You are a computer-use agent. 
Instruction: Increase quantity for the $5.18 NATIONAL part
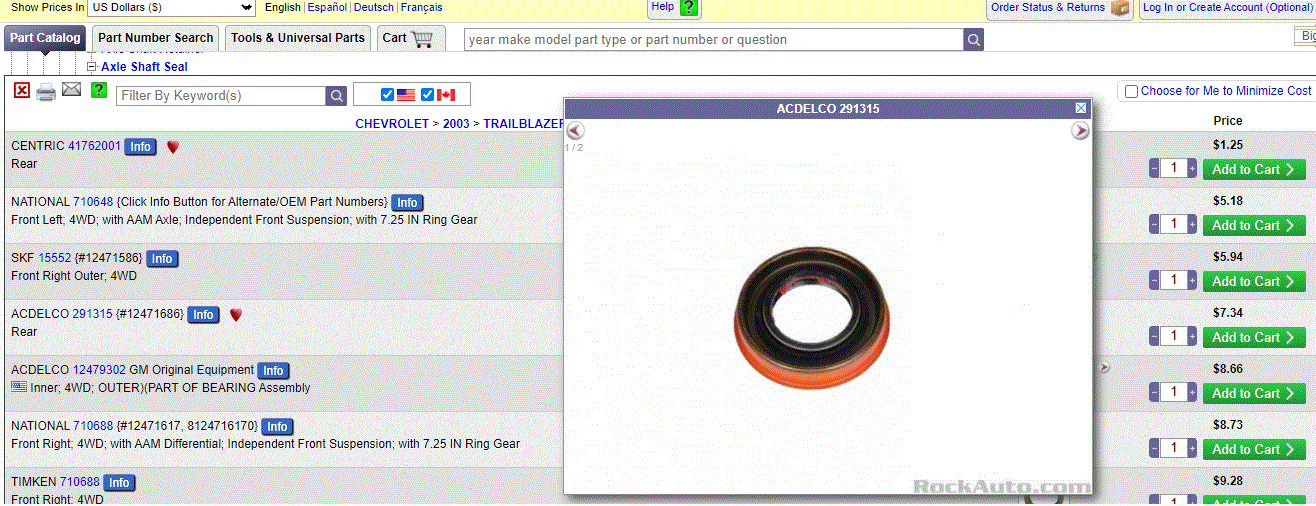[1192, 225]
